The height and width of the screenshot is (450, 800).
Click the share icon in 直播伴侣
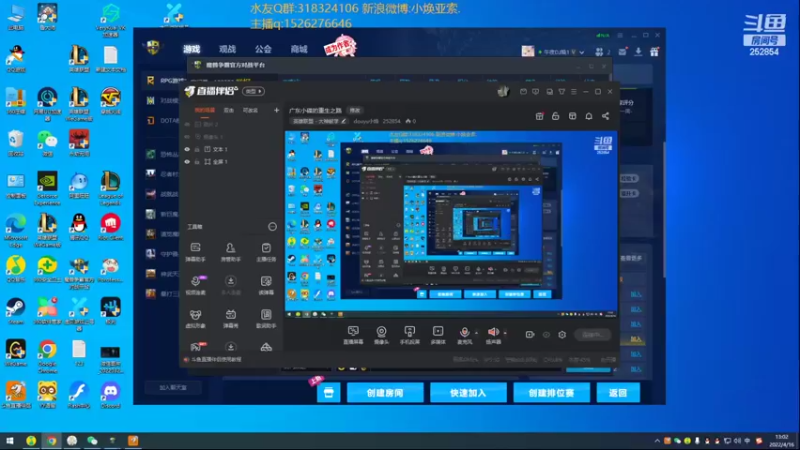(605, 116)
